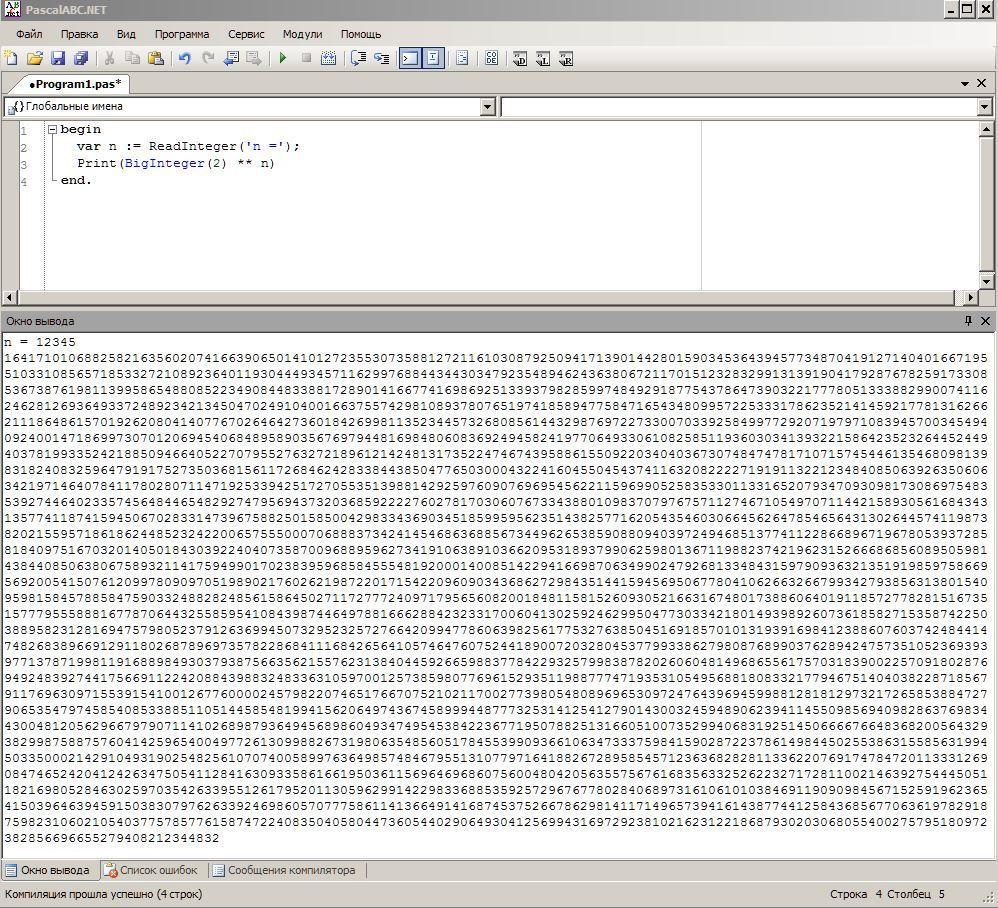Collapse the begin block in editor

52,129
